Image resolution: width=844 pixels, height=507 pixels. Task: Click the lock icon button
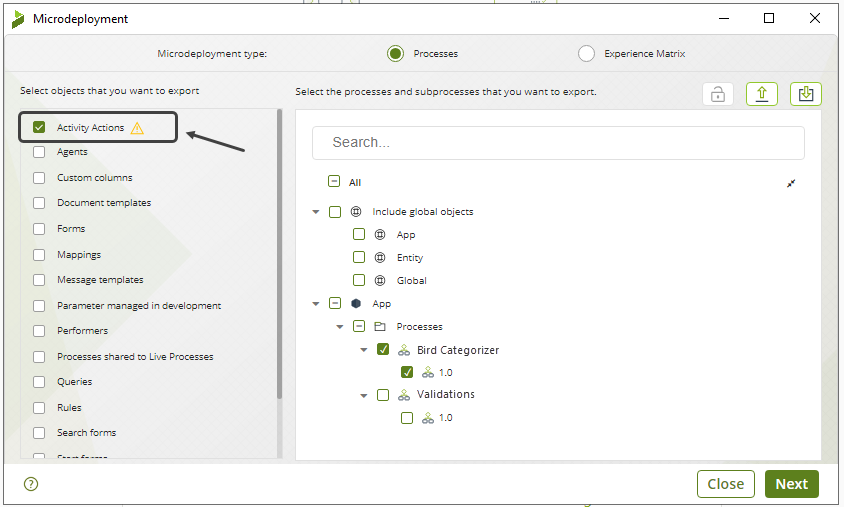coord(717,94)
